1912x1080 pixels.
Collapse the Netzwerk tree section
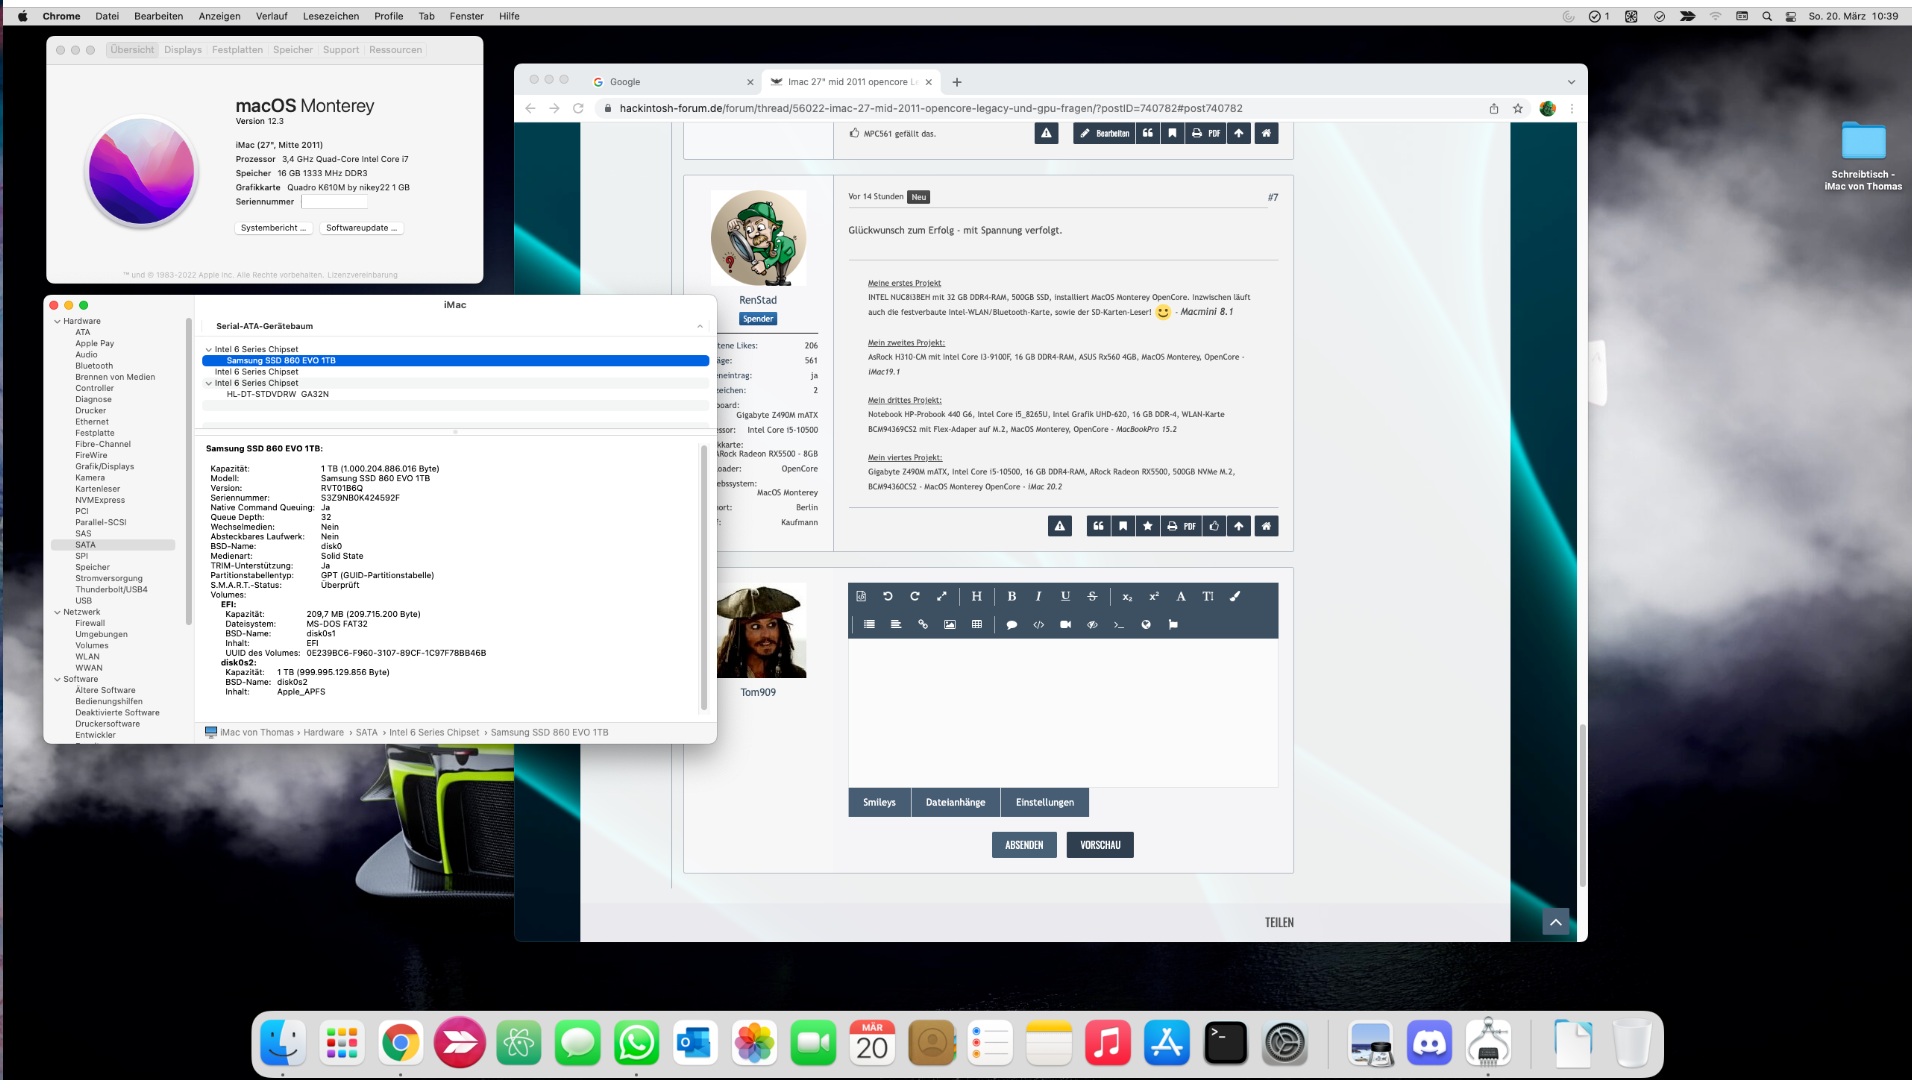click(57, 613)
